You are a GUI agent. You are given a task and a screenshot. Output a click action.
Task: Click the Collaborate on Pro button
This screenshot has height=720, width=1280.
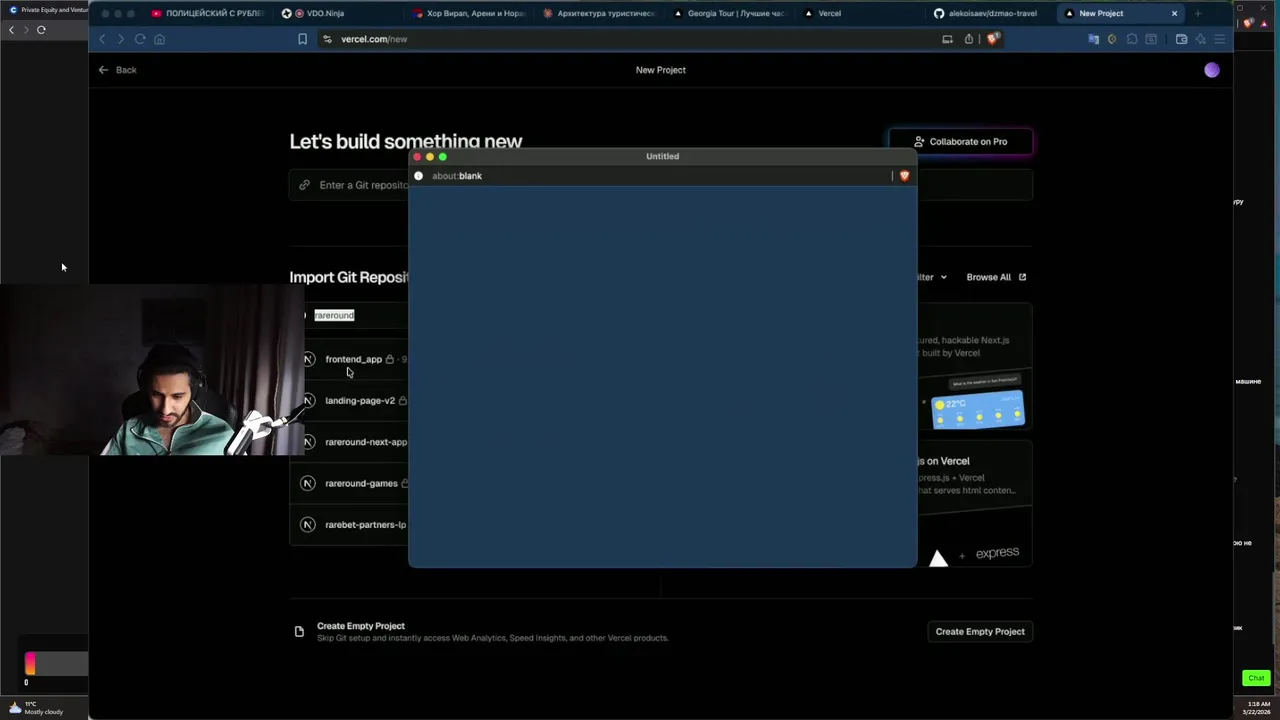click(x=960, y=142)
